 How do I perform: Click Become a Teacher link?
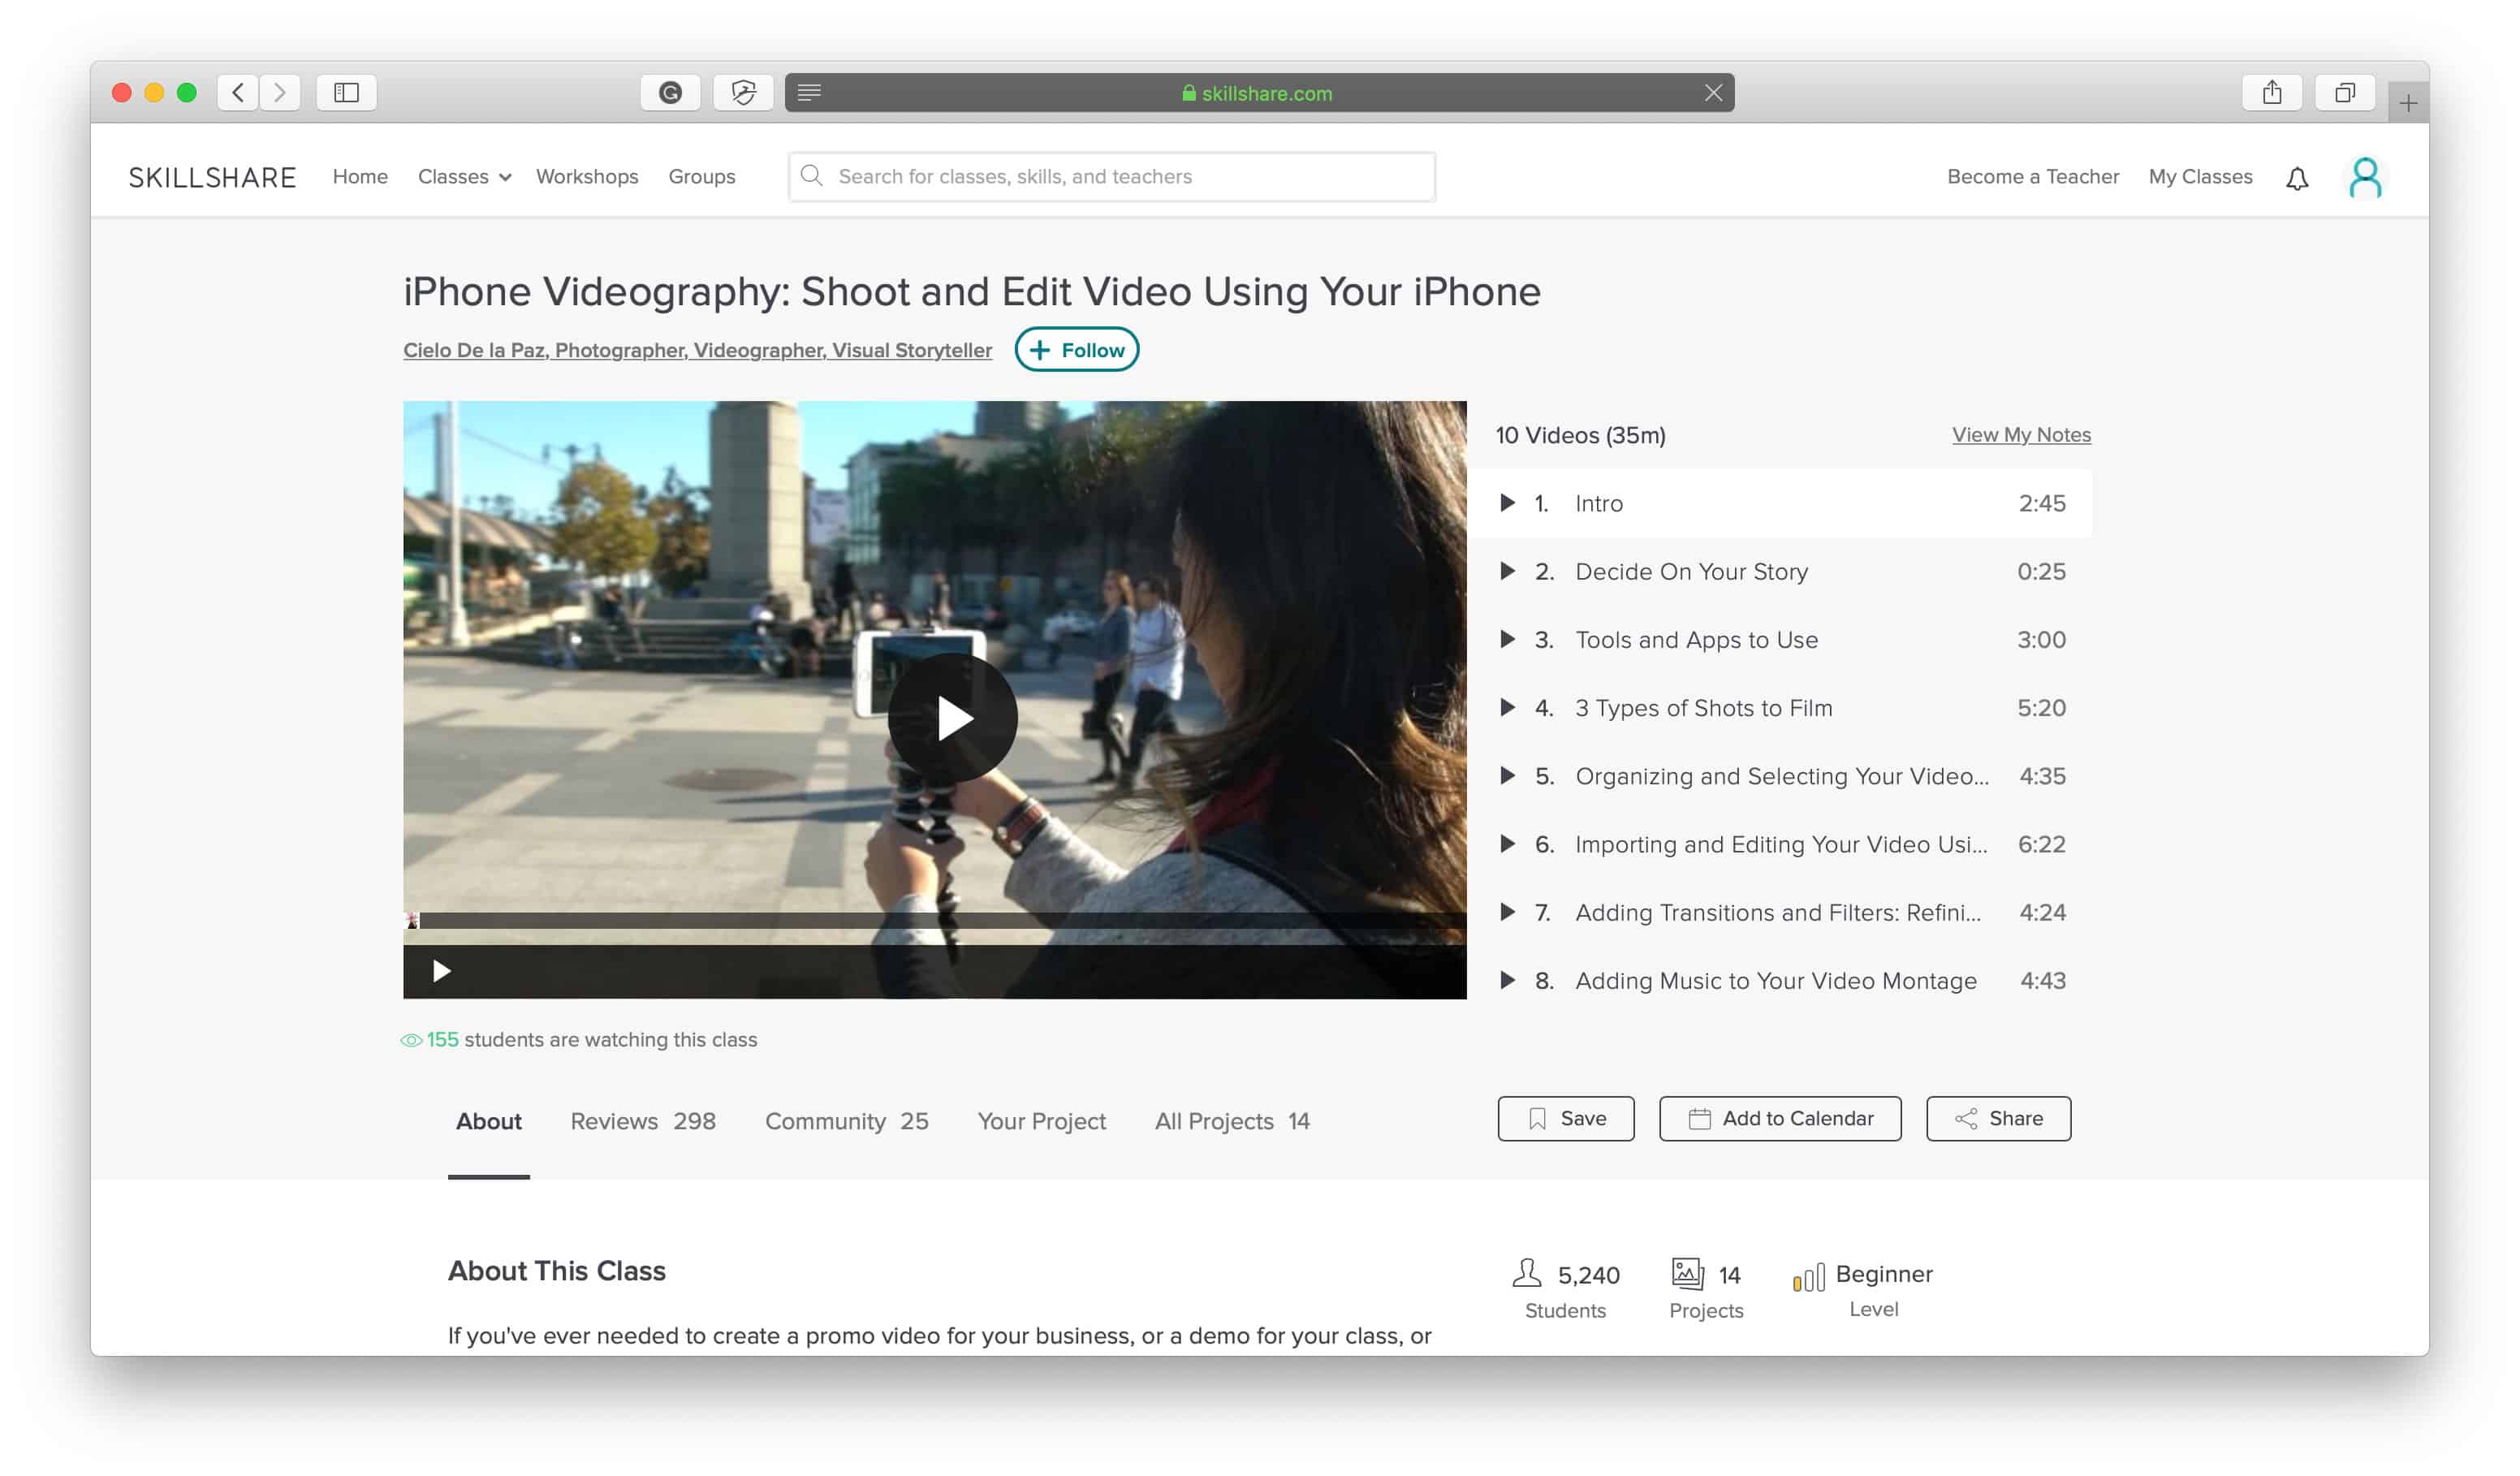pos(2032,176)
